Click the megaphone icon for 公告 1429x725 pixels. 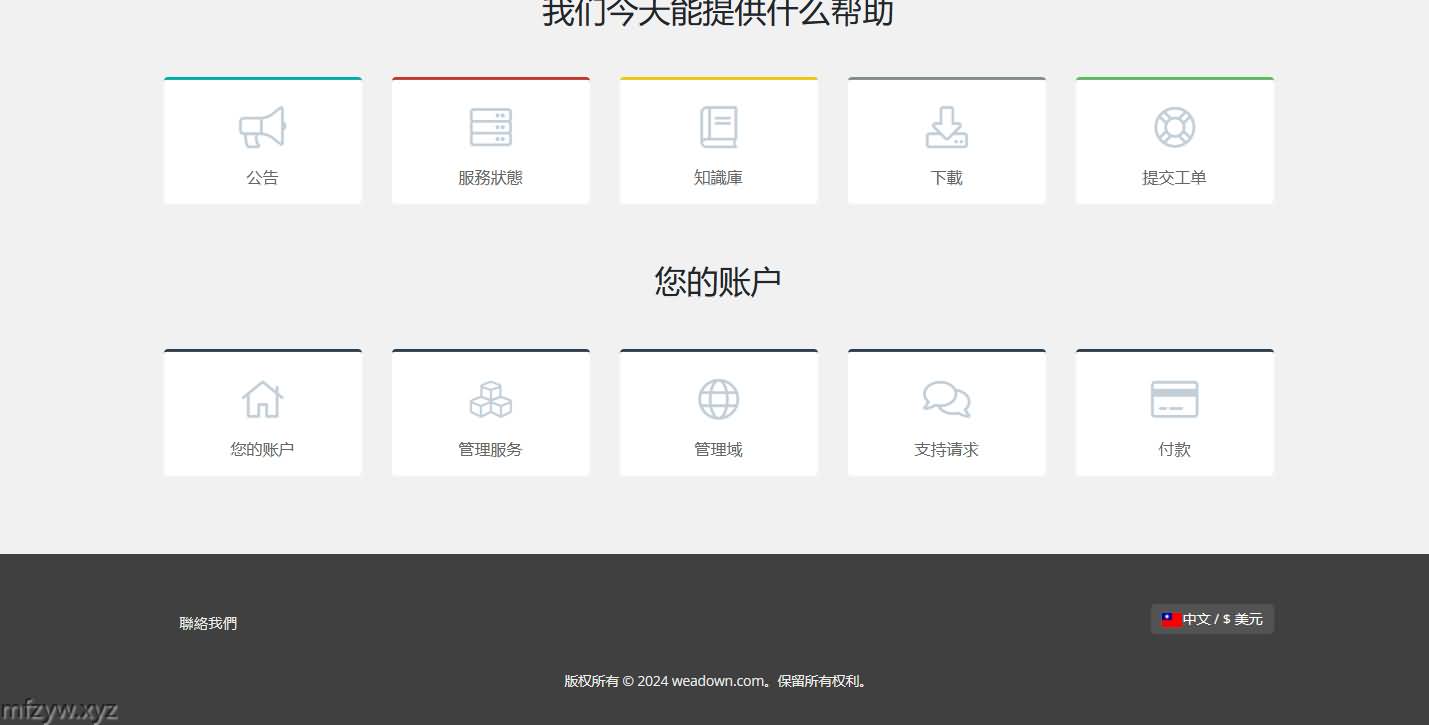(262, 128)
